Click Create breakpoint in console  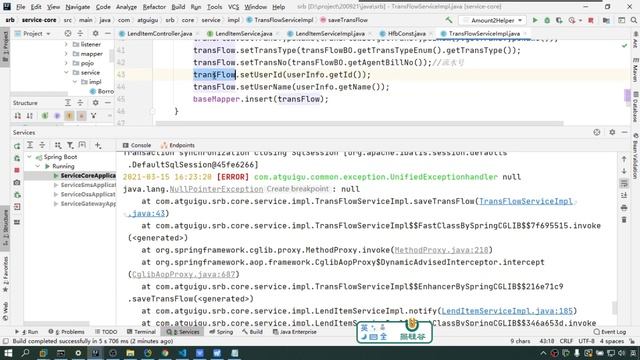tap(298, 189)
